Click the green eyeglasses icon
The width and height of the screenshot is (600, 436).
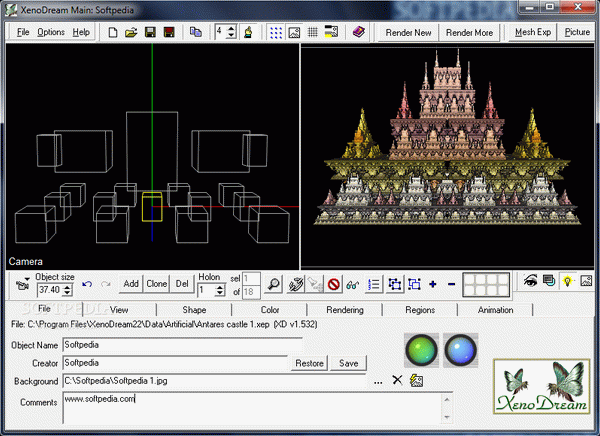point(353,284)
